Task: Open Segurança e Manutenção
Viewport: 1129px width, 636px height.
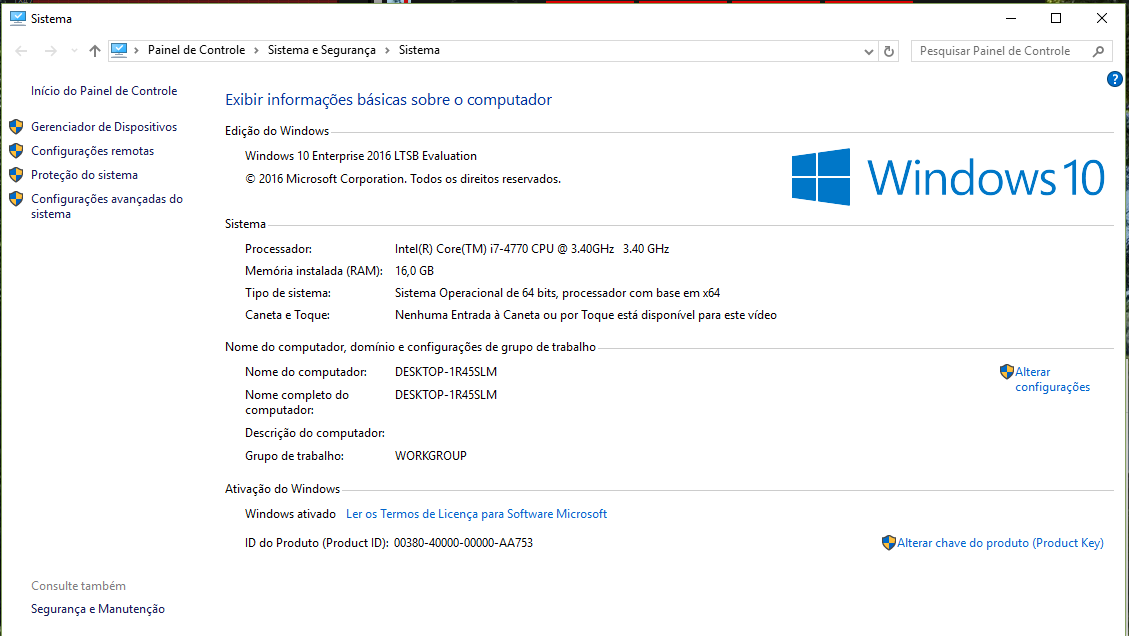Action: tap(98, 609)
